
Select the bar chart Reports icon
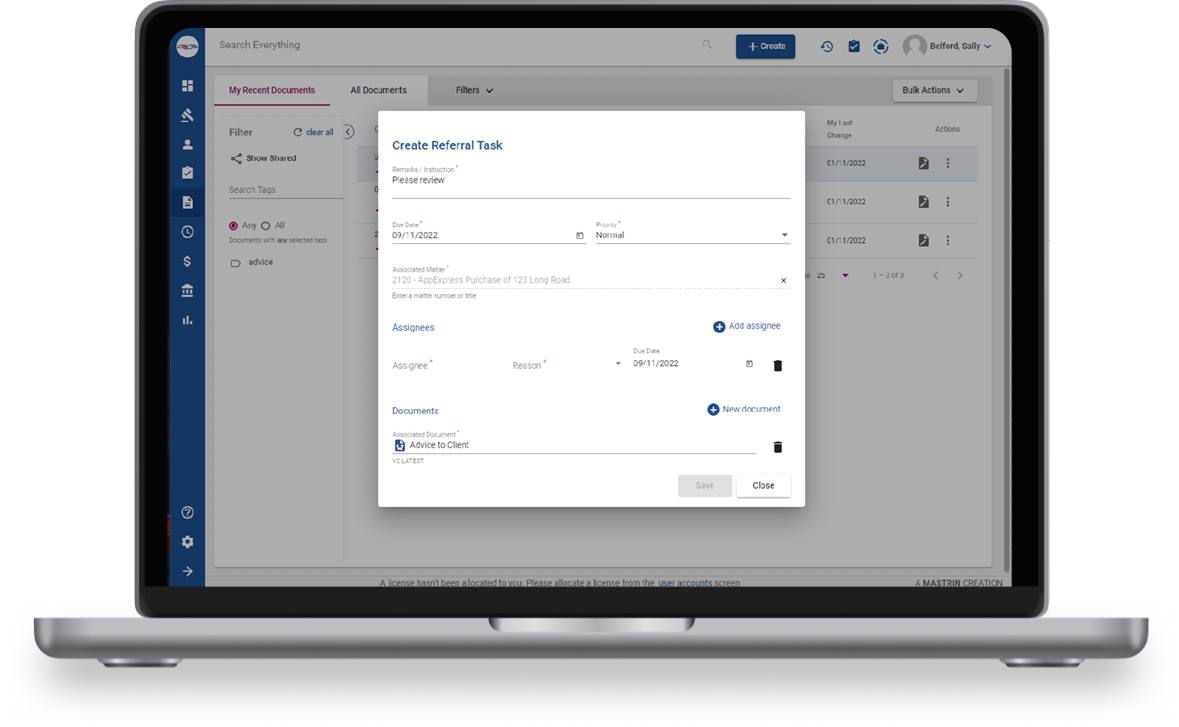coord(187,320)
